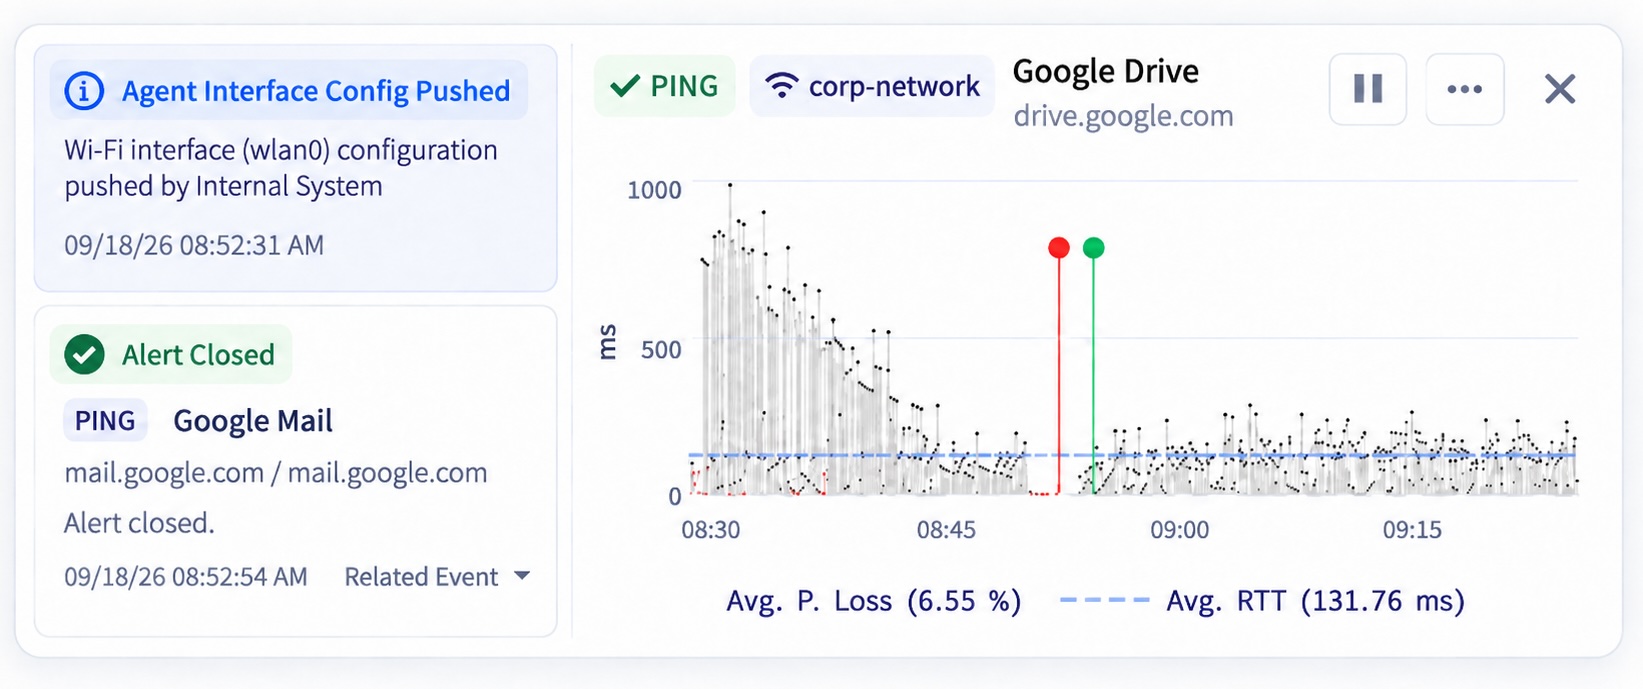Click the Agent Interface Config Pushed title
The height and width of the screenshot is (689, 1643).
(x=316, y=91)
